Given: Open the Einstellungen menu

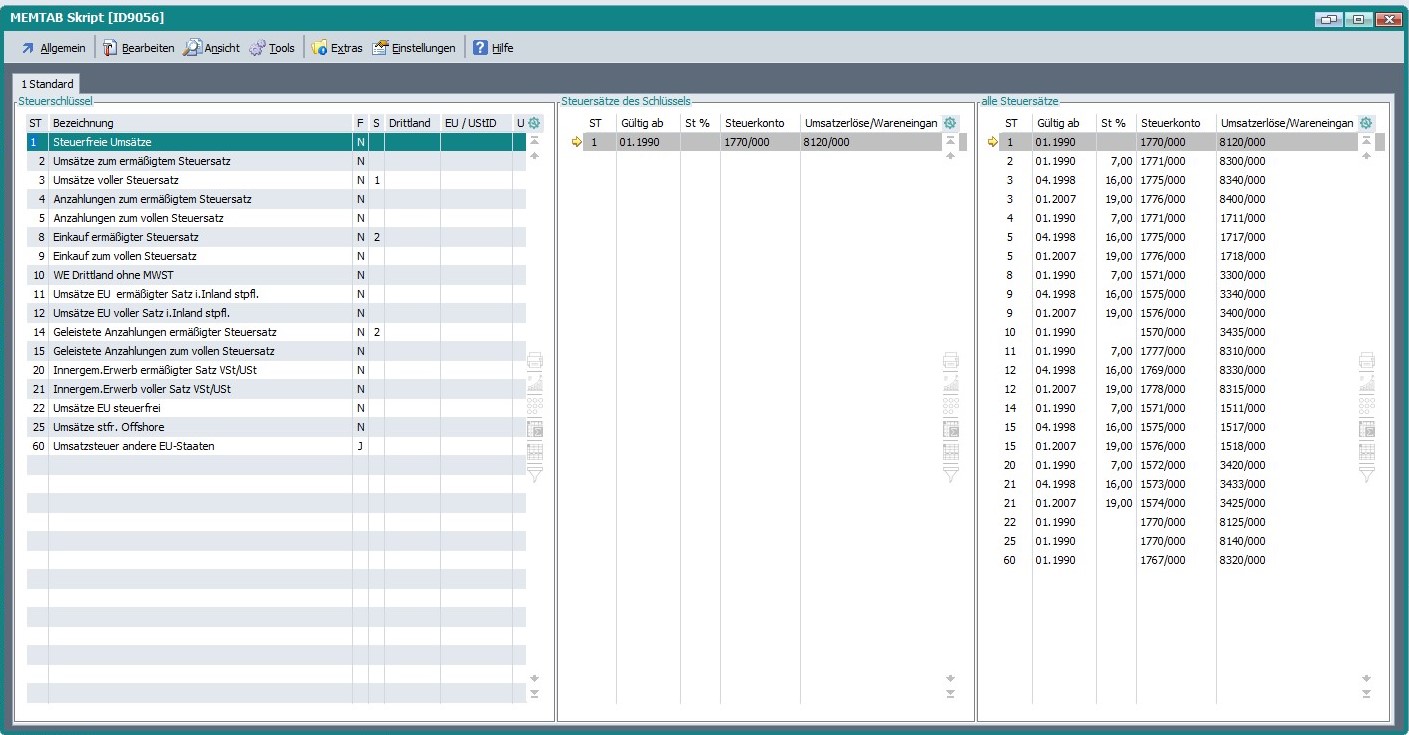Looking at the screenshot, I should (414, 48).
